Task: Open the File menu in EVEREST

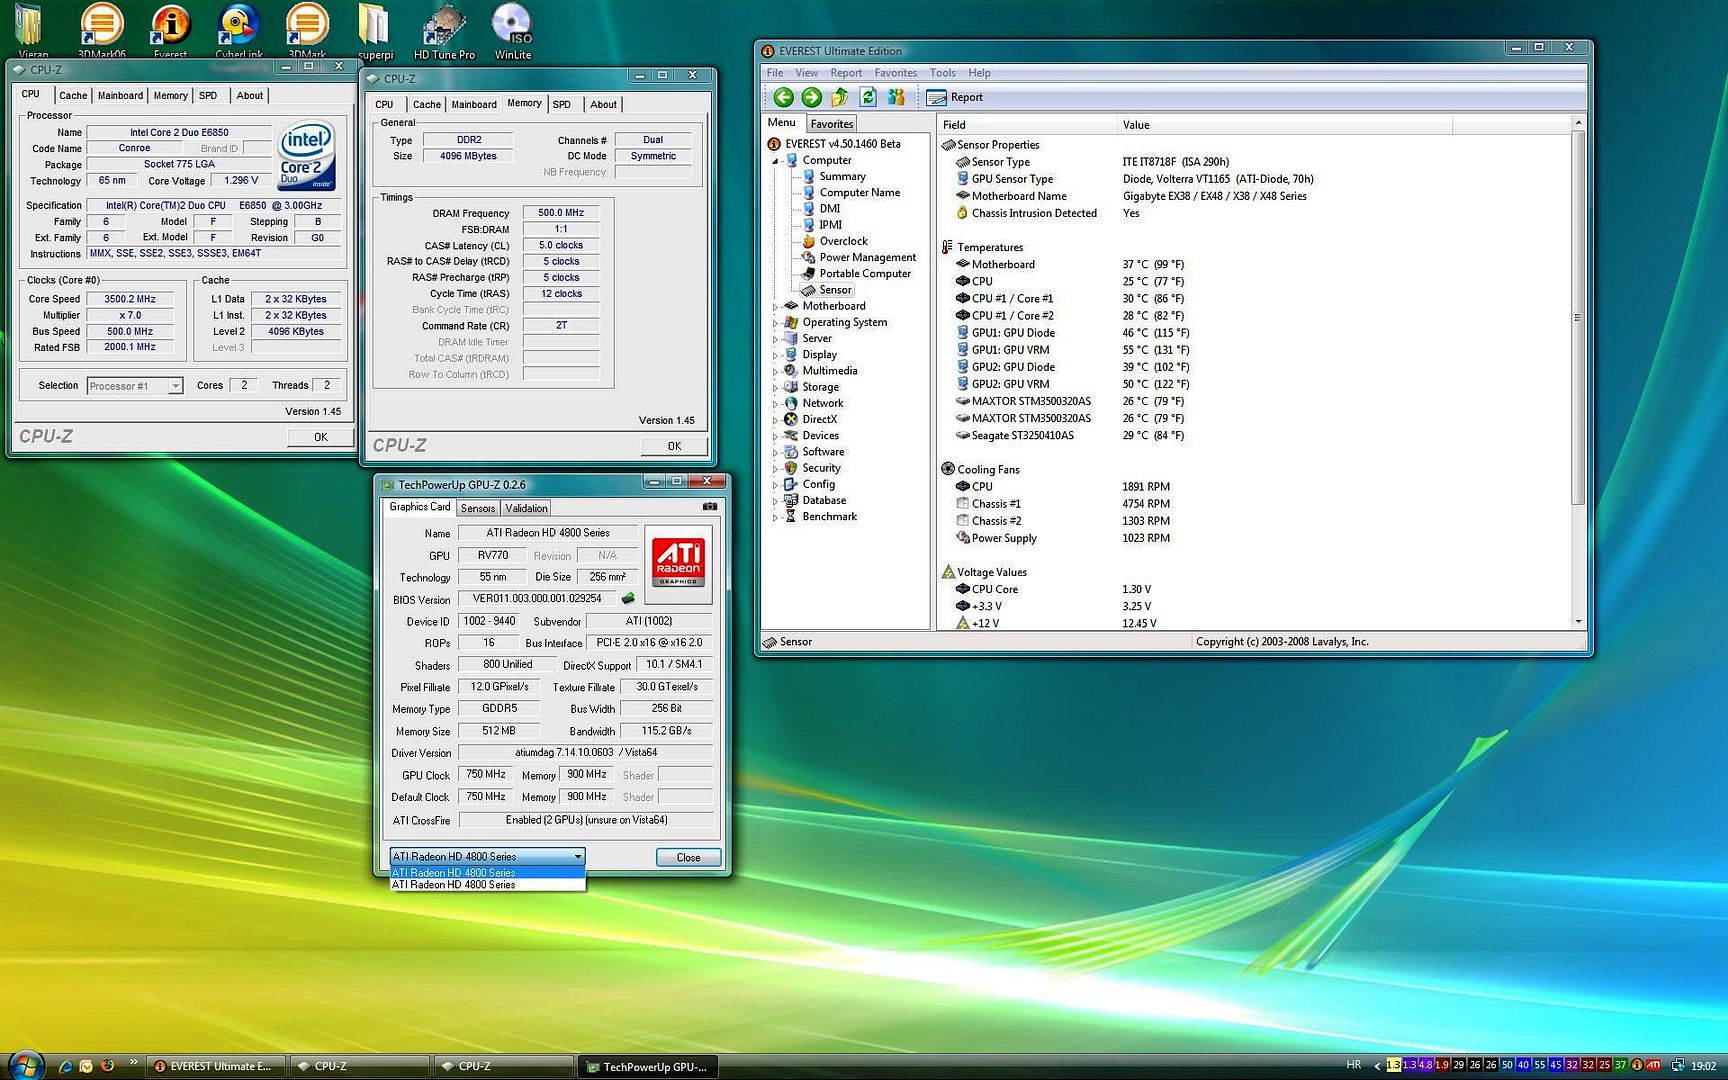Action: (775, 73)
